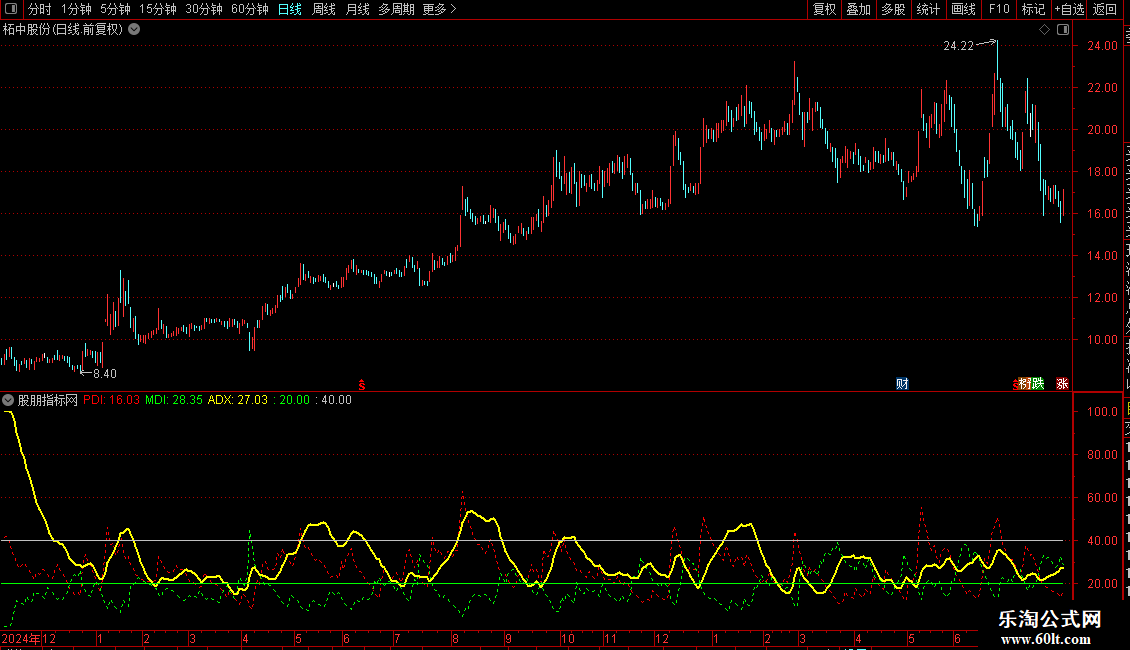Expand 更多 periods menu
1130x650 pixels.
tap(439, 9)
